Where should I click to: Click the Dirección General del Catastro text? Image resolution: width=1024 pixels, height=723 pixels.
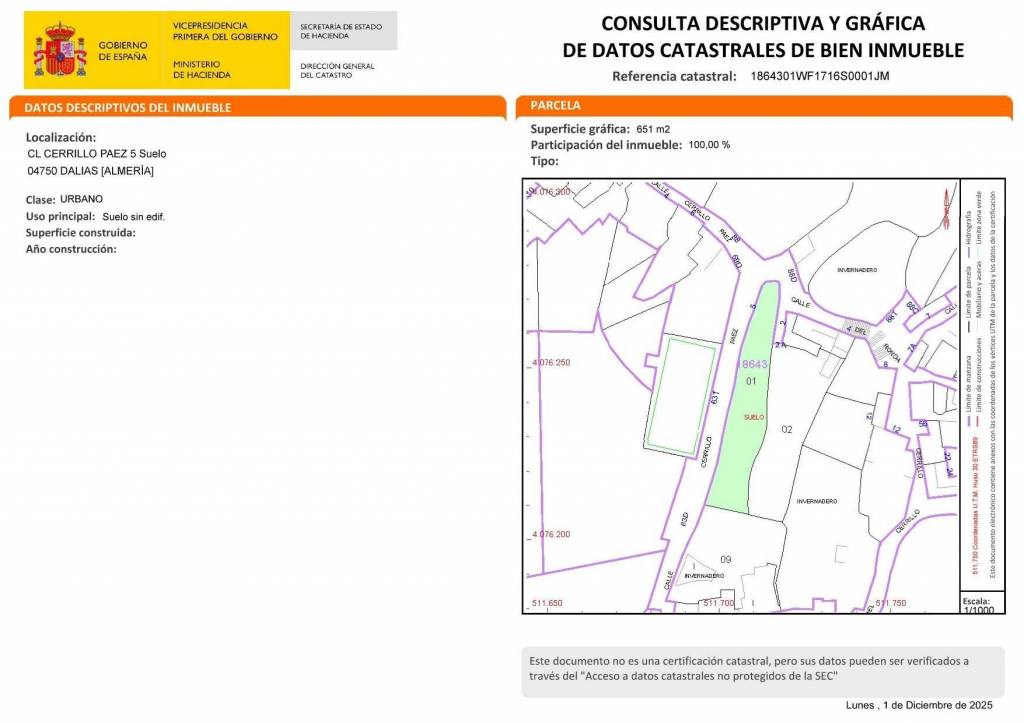[337, 70]
